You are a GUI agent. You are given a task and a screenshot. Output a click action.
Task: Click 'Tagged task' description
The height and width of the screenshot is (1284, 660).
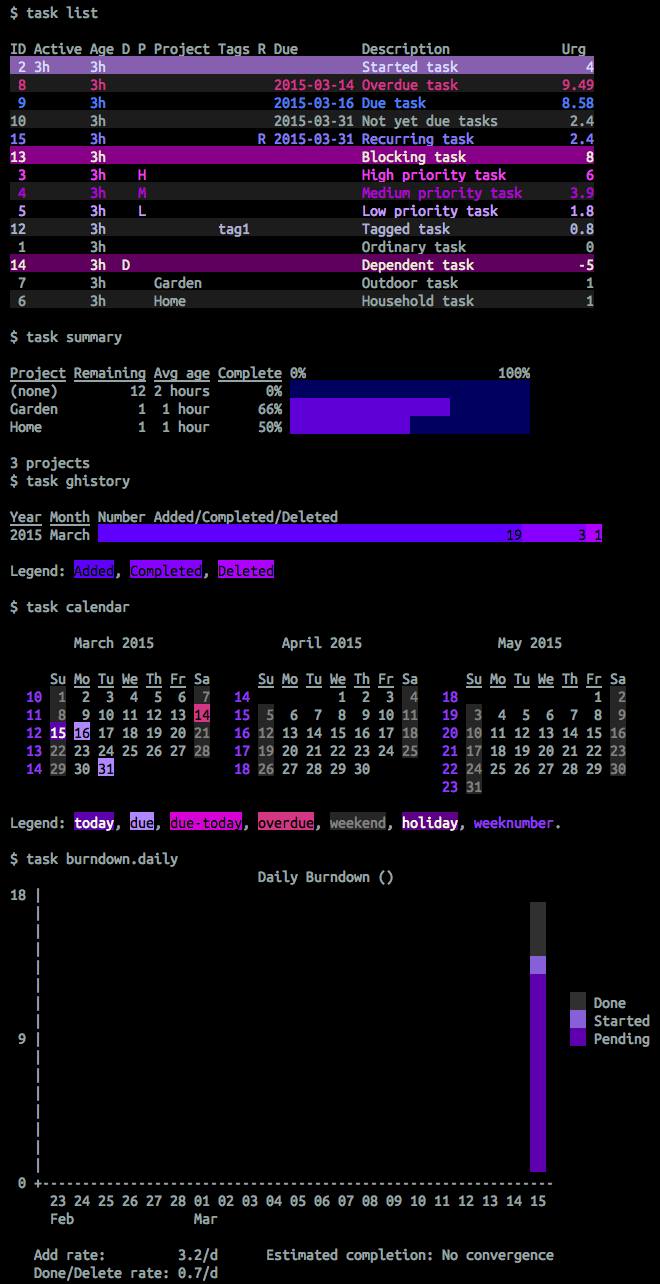click(x=405, y=229)
